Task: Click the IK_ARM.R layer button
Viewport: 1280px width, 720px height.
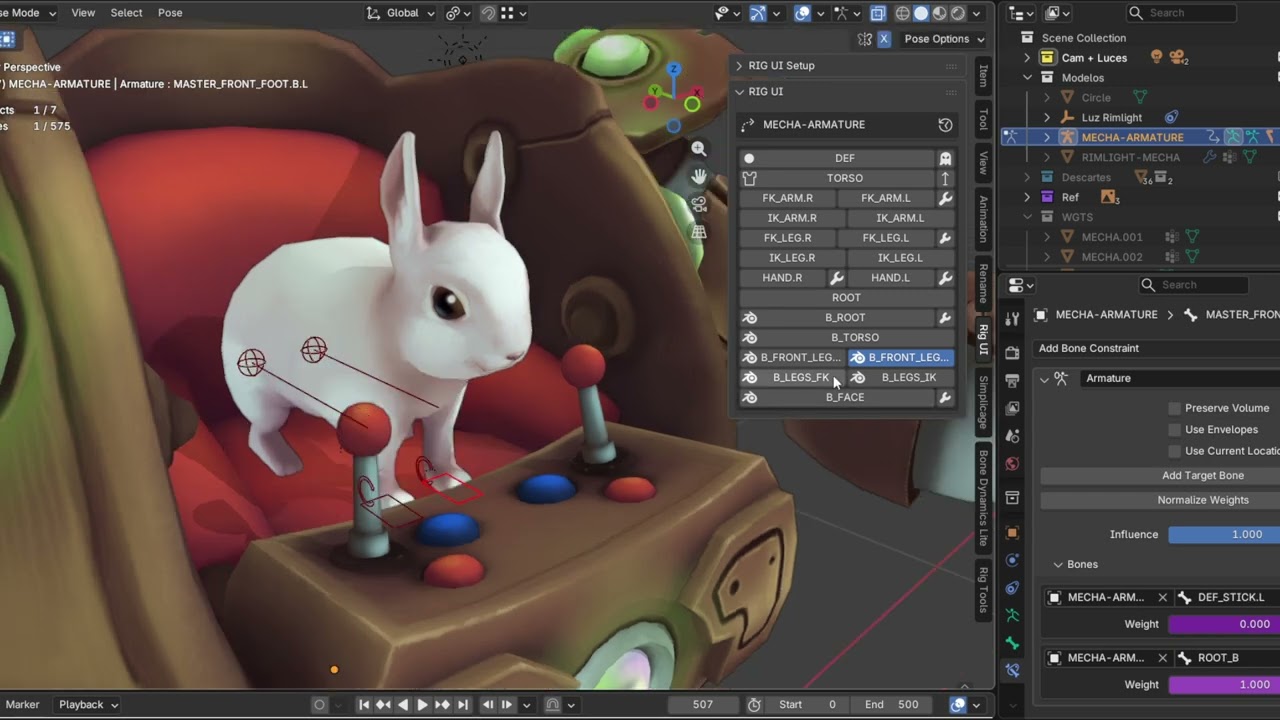Action: pos(792,218)
